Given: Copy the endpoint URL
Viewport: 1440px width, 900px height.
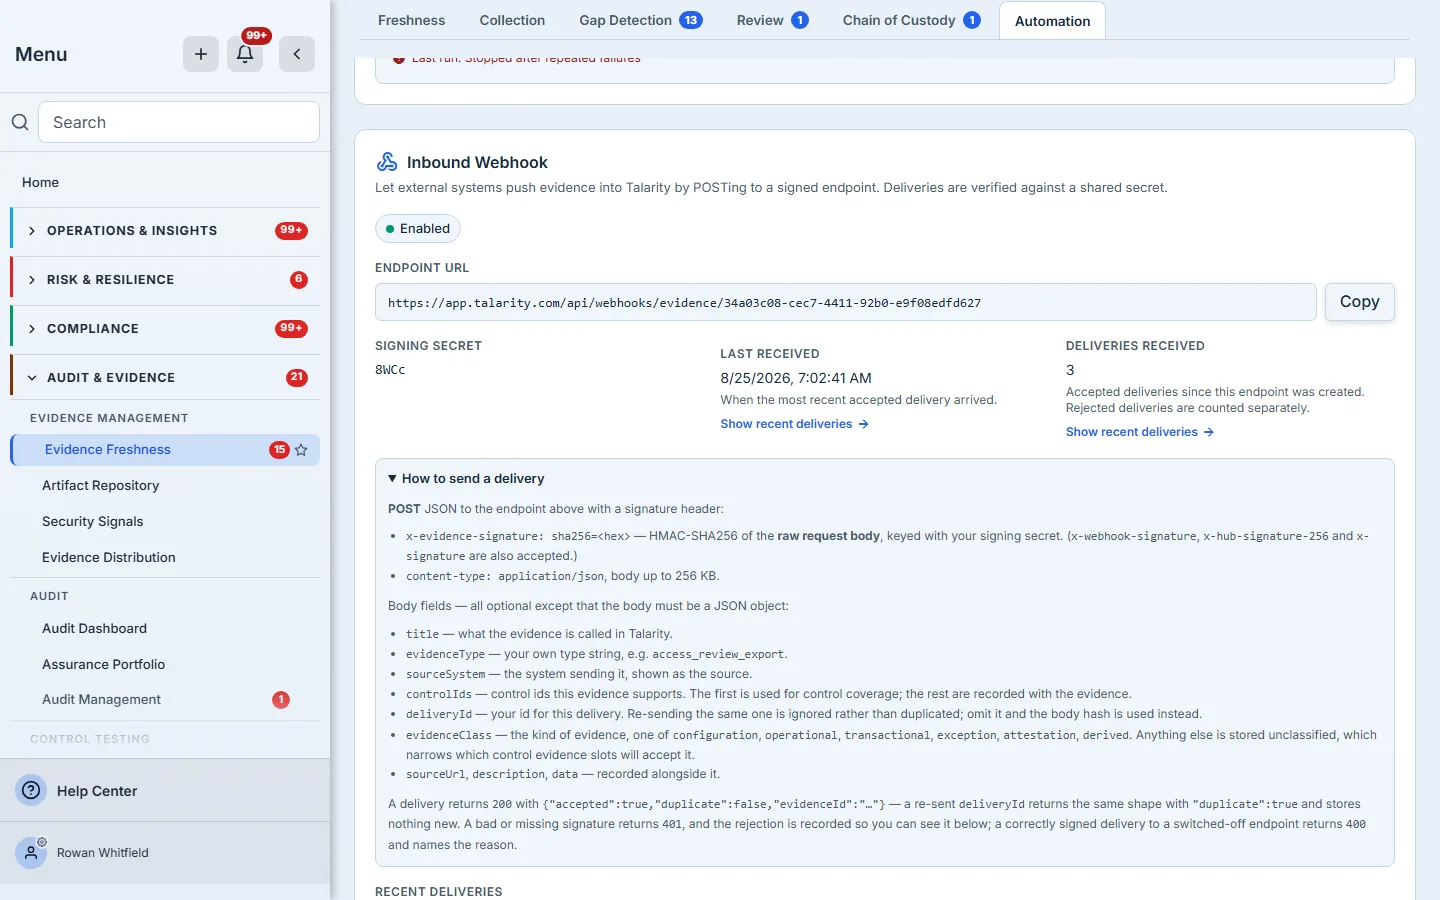Looking at the screenshot, I should pos(1359,302).
